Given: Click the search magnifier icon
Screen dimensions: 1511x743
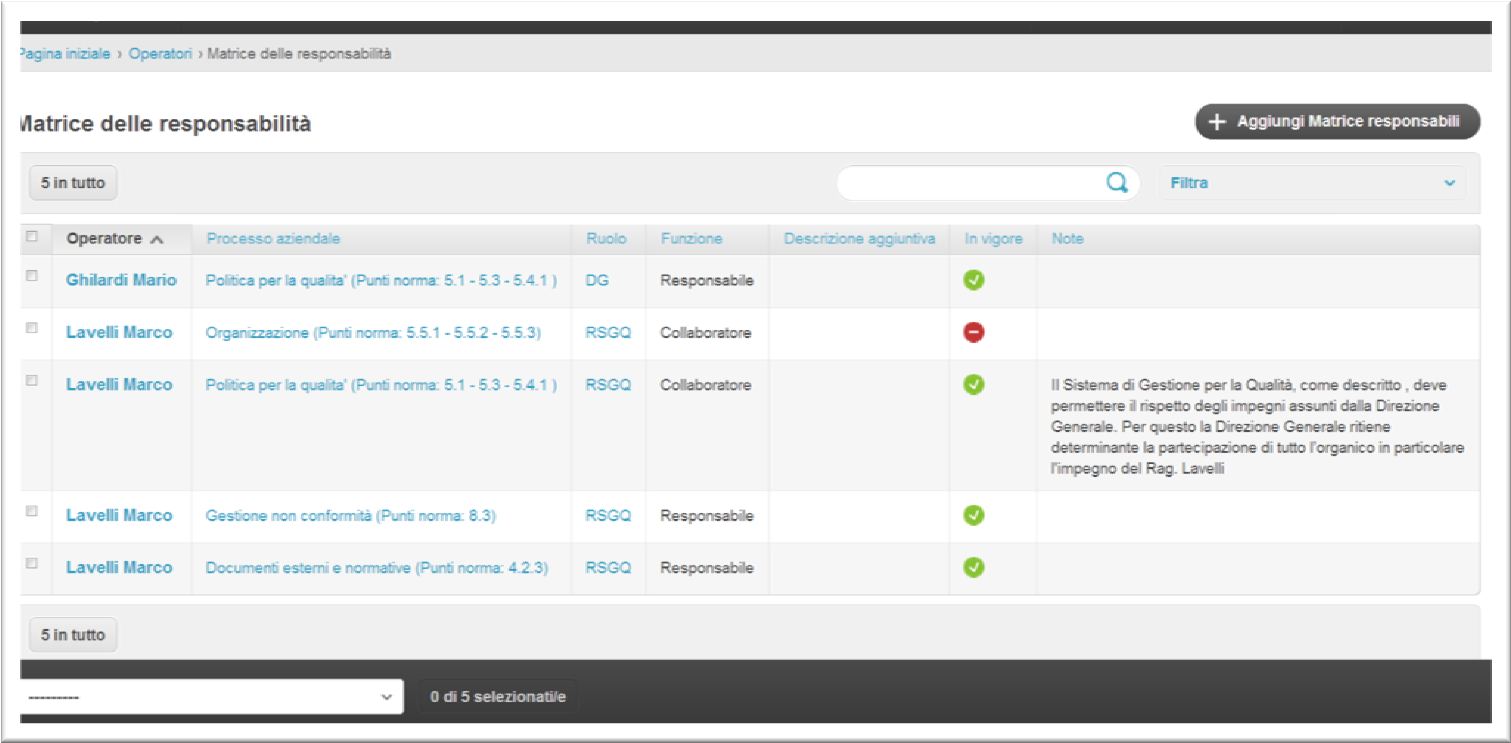Looking at the screenshot, I should pyautogui.click(x=1116, y=182).
